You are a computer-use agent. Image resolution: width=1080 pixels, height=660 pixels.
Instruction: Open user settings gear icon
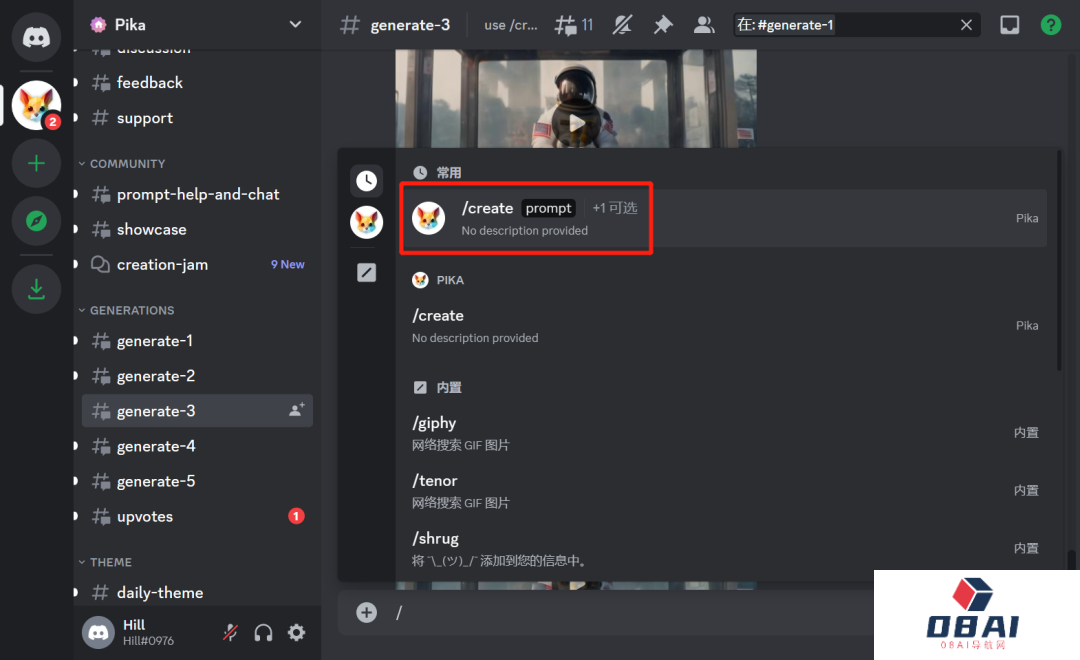tap(297, 632)
